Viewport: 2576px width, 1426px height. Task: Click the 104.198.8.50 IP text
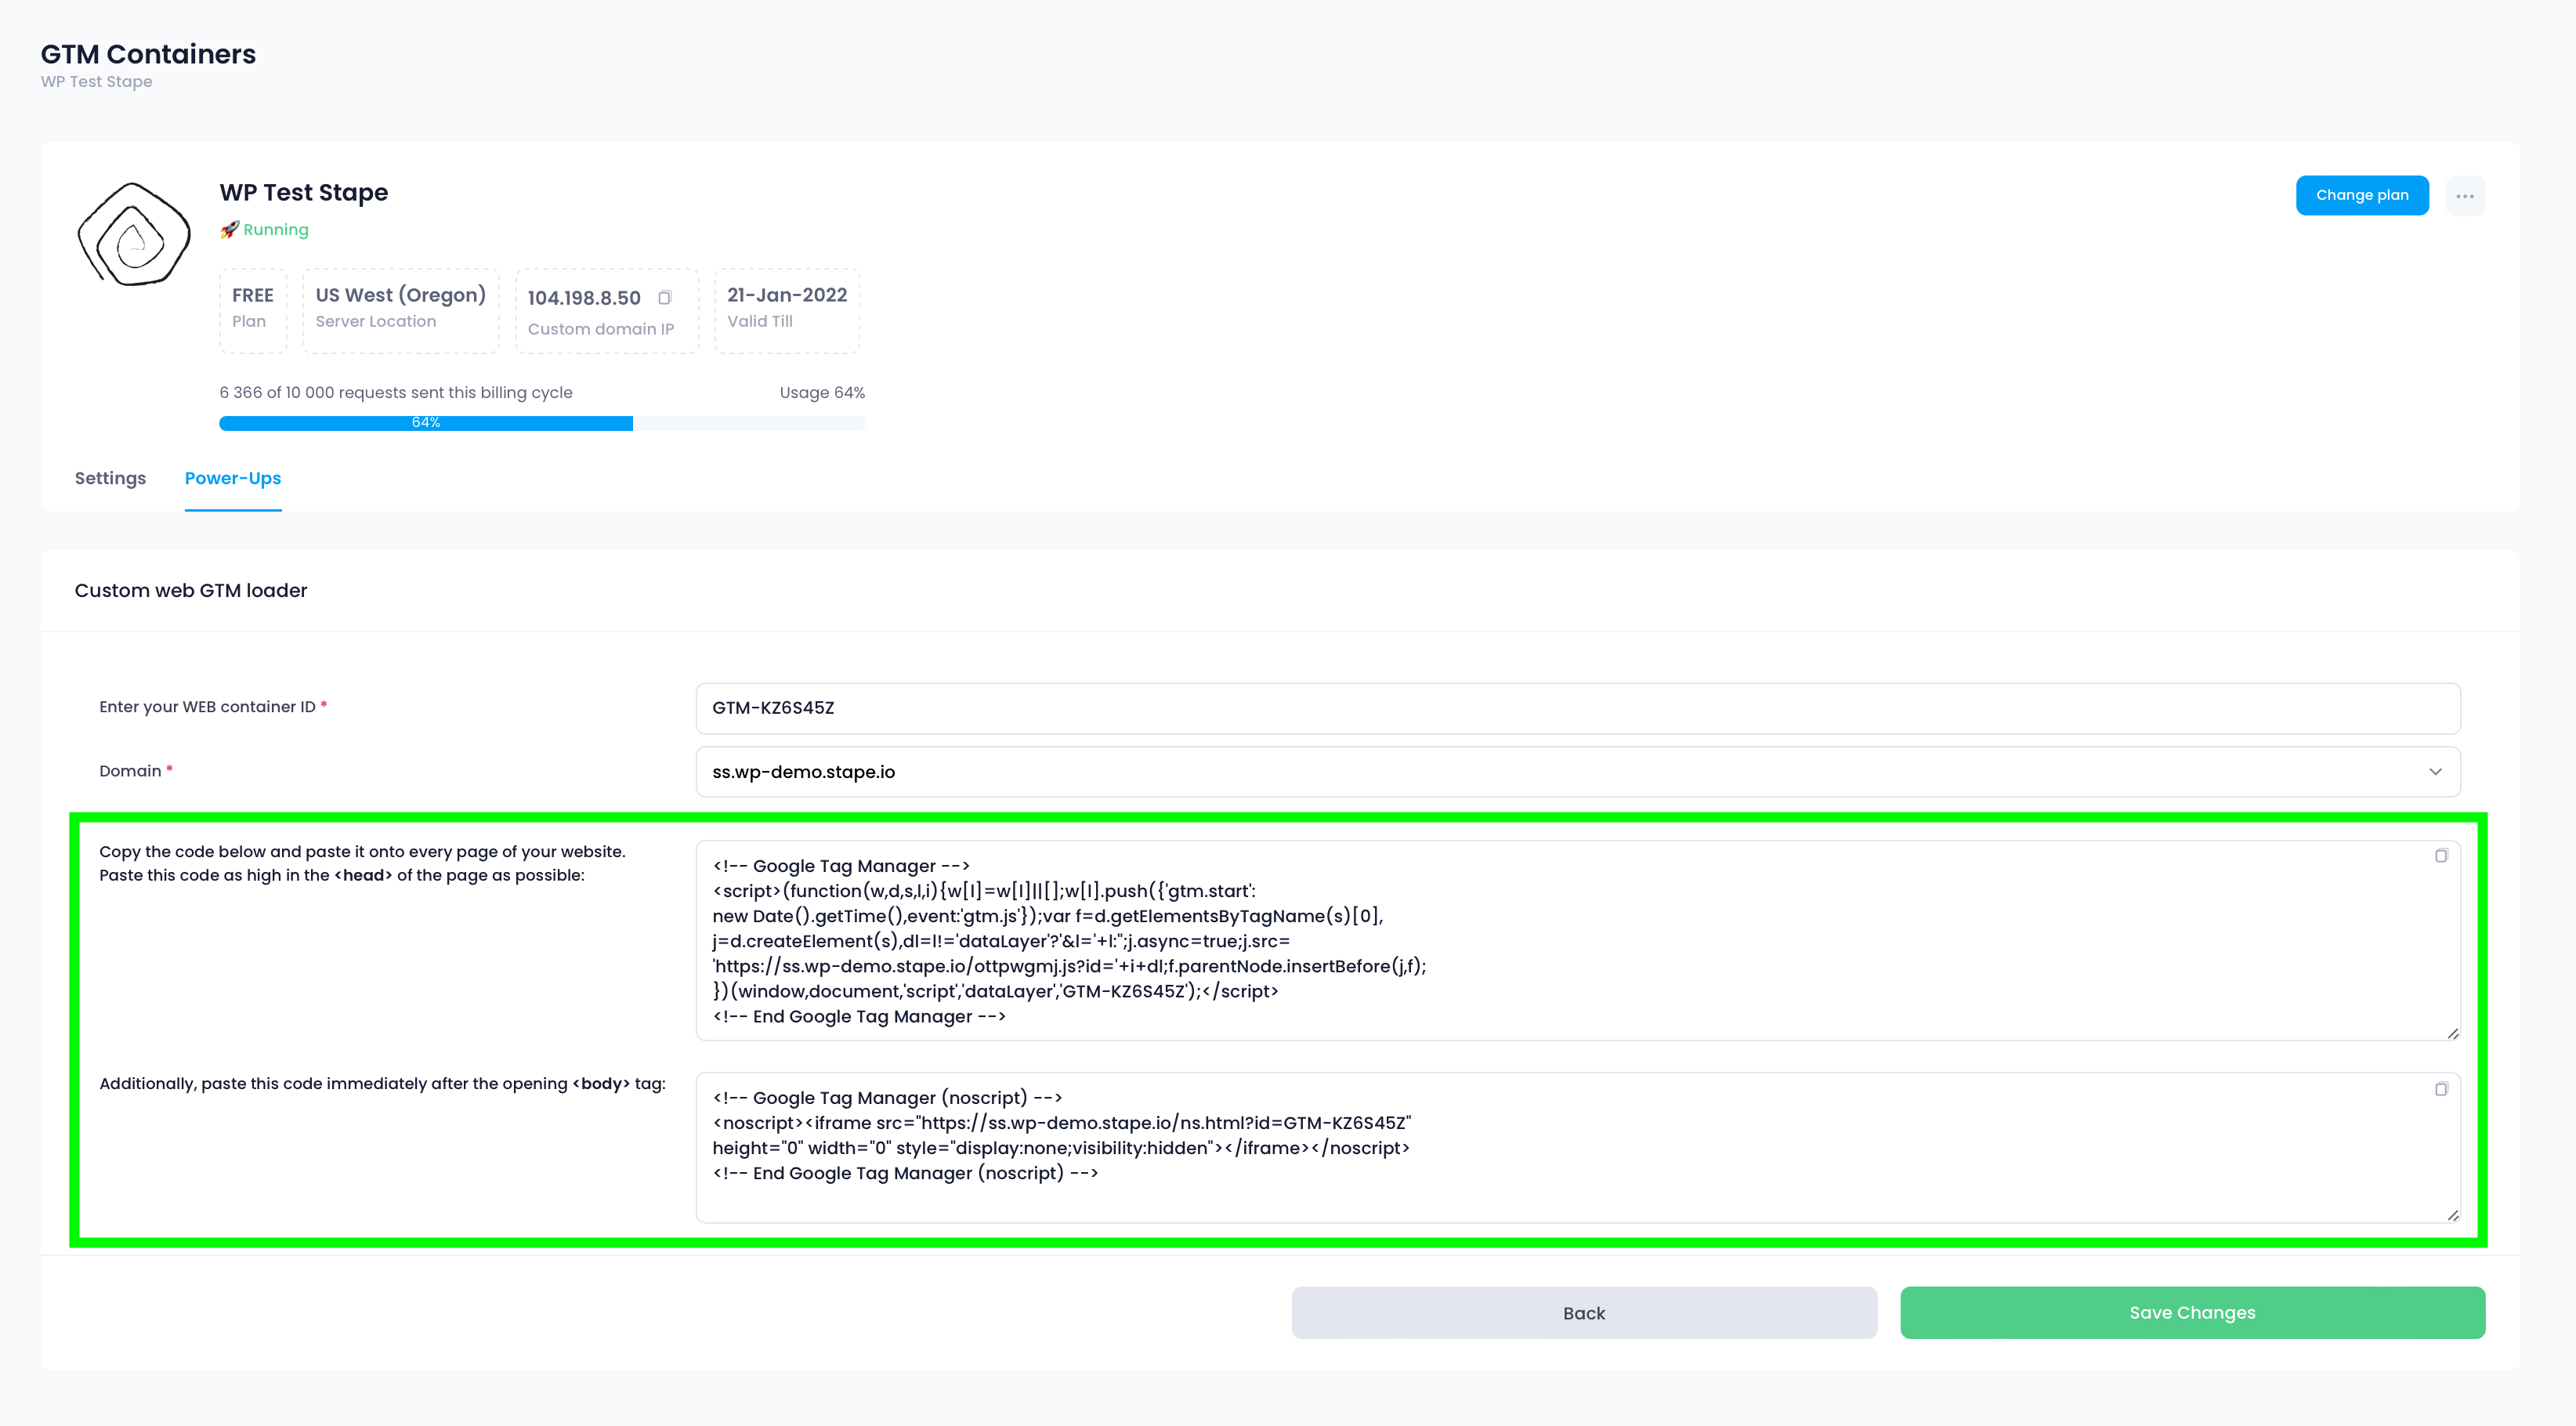coord(584,298)
